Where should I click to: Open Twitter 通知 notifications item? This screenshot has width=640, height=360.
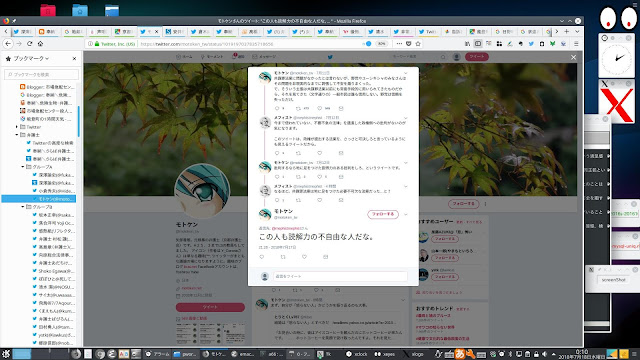[238, 57]
